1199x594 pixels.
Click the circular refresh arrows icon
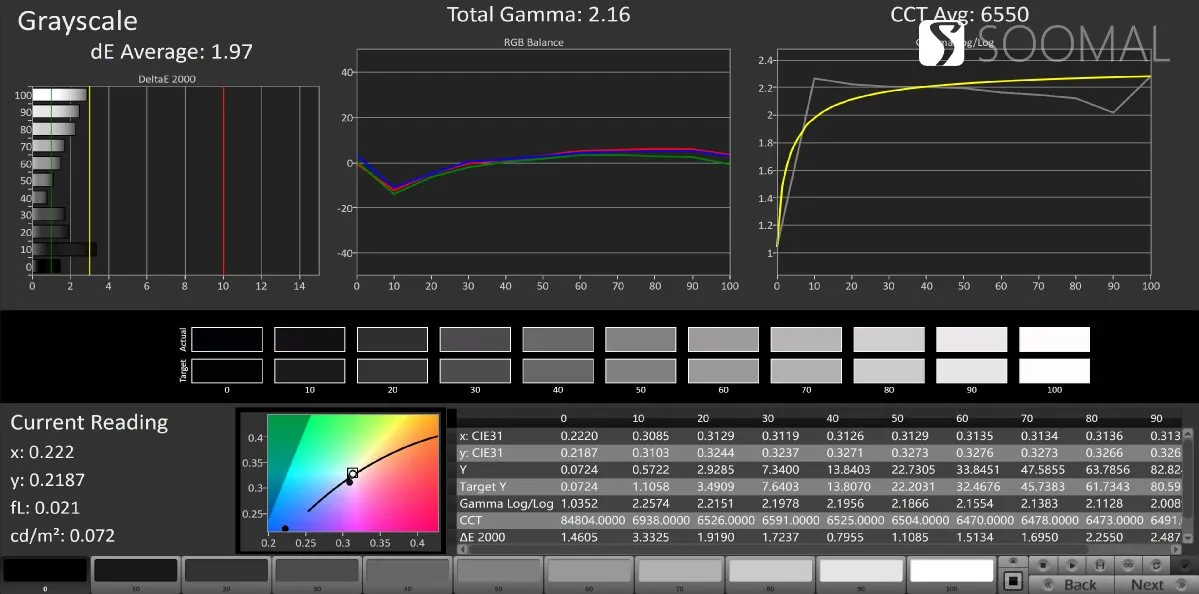[1156, 566]
